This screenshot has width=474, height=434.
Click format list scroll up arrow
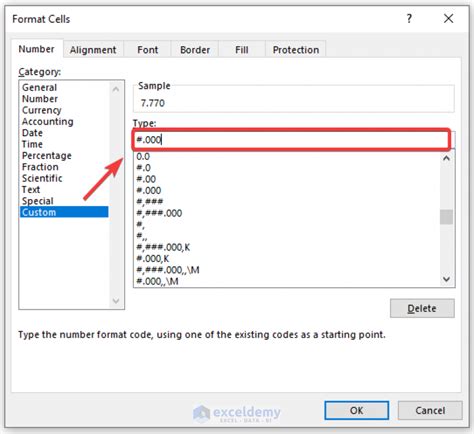click(x=447, y=158)
